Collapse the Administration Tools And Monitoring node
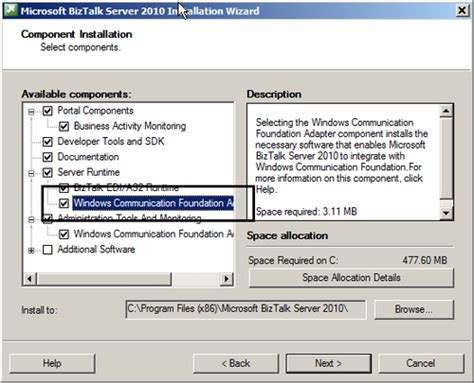 (x=31, y=219)
